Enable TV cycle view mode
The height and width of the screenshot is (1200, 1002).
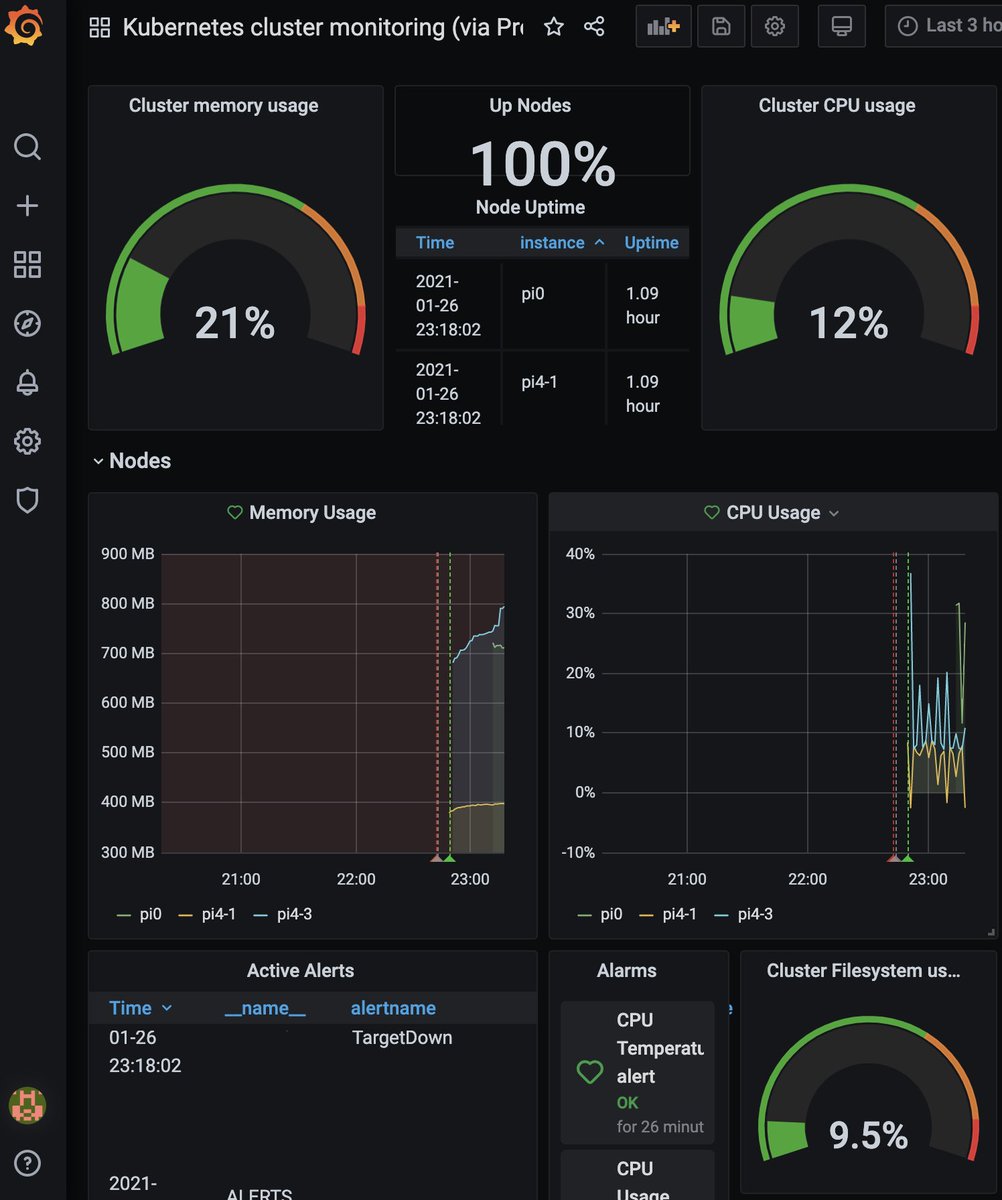tap(841, 26)
